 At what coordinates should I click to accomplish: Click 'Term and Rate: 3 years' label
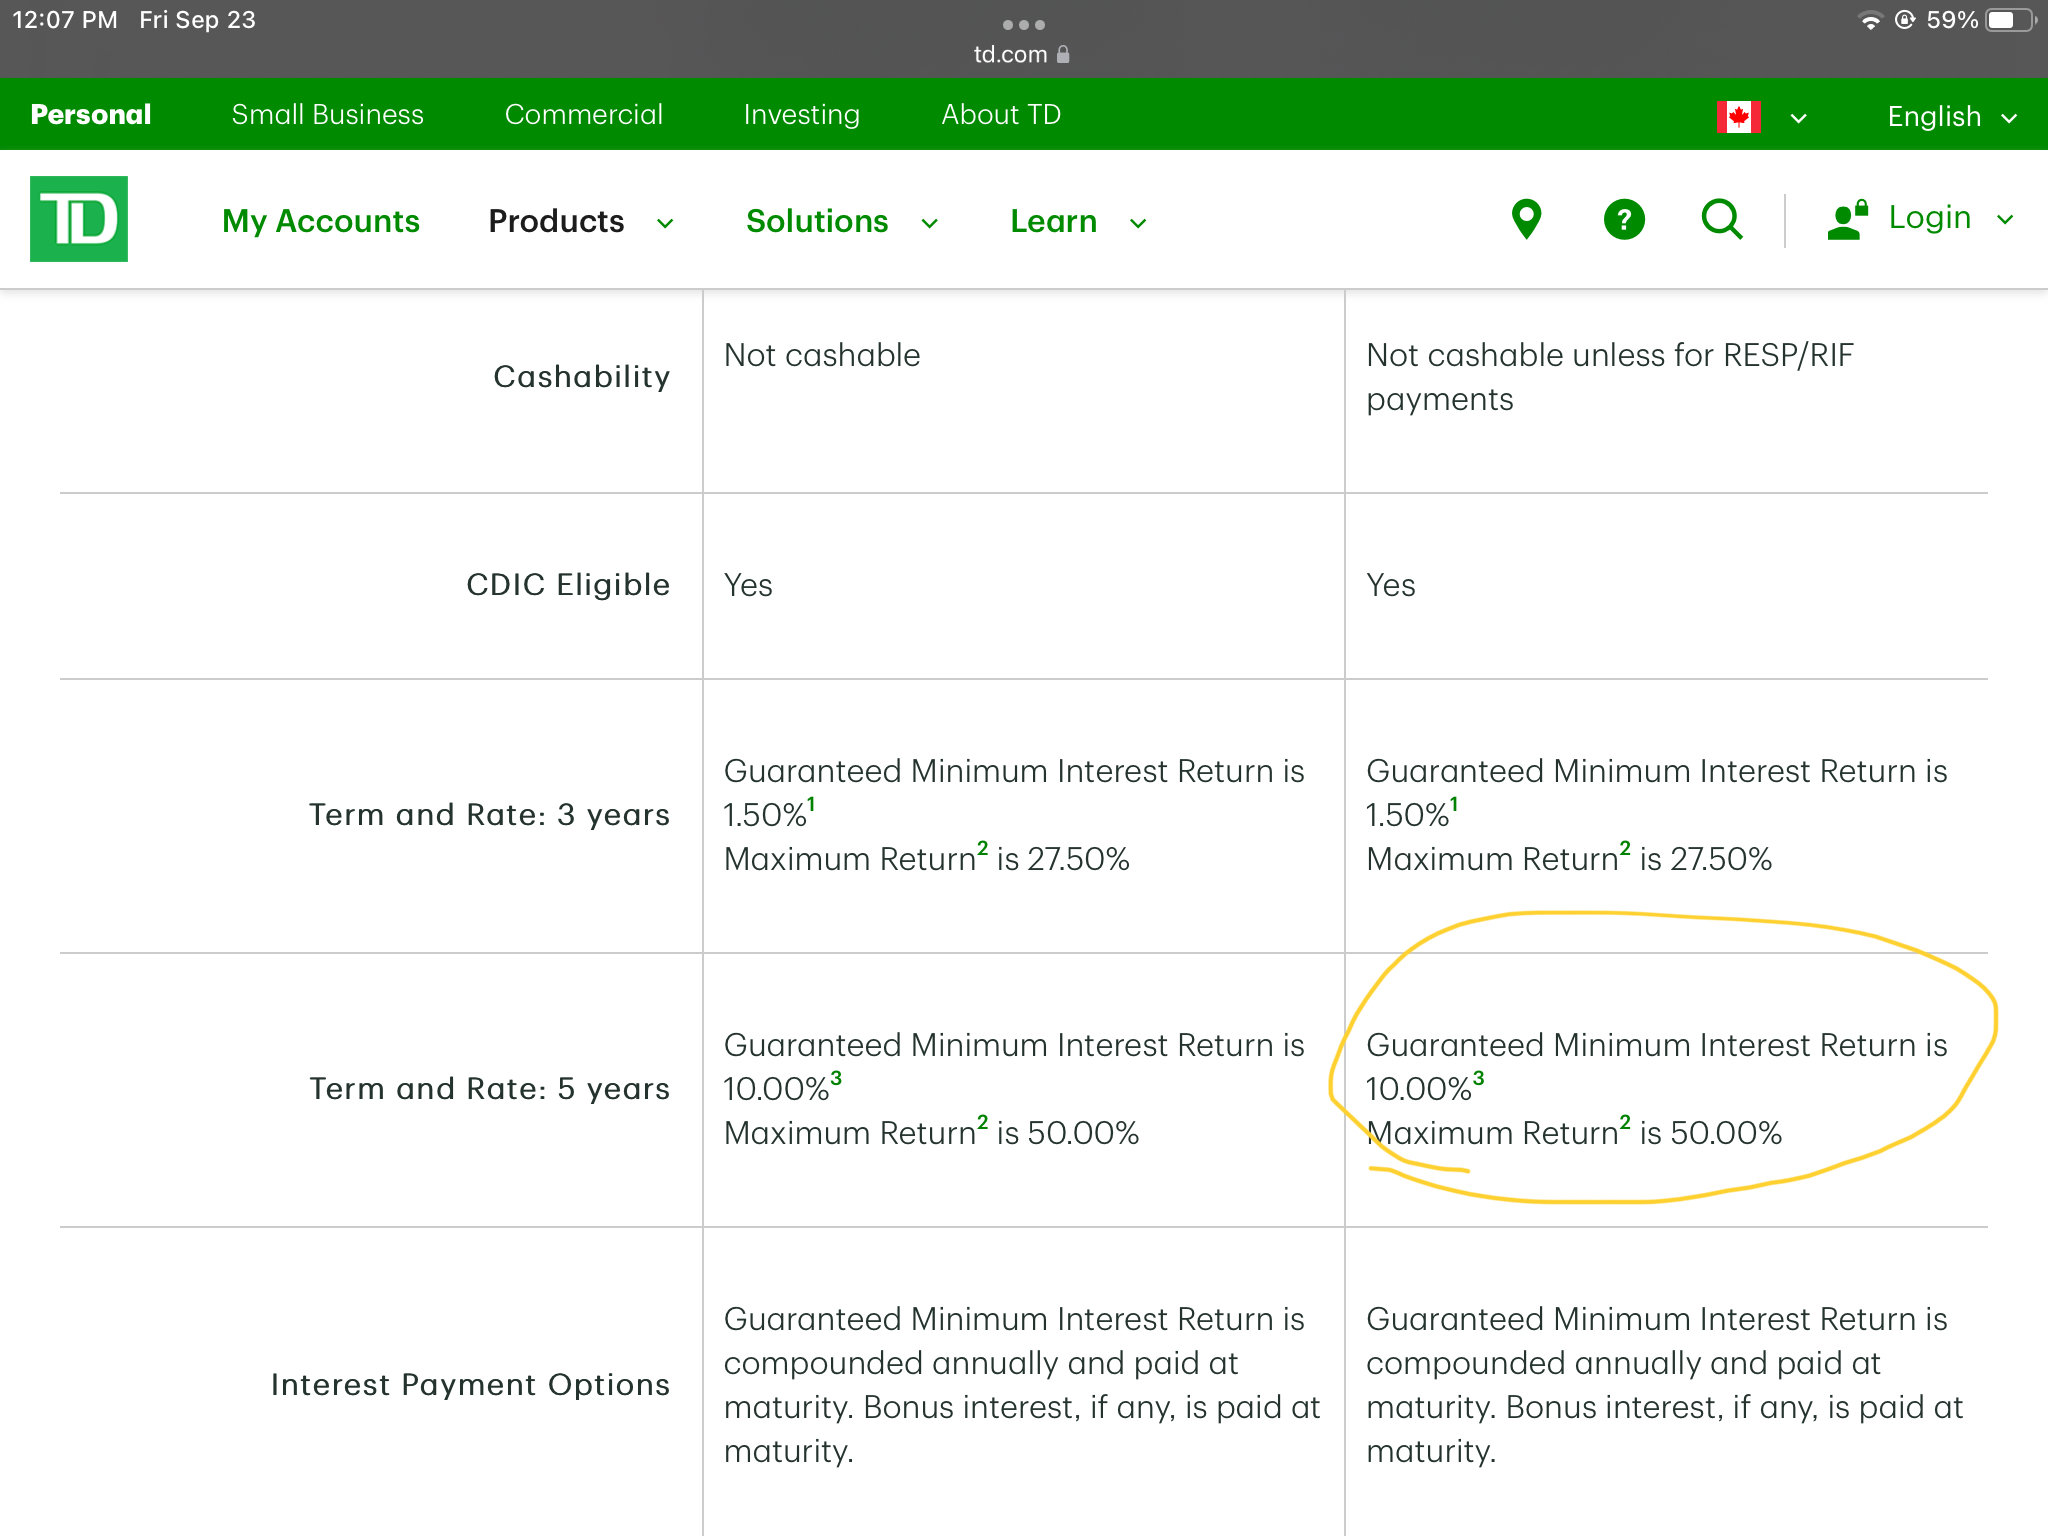click(x=489, y=815)
